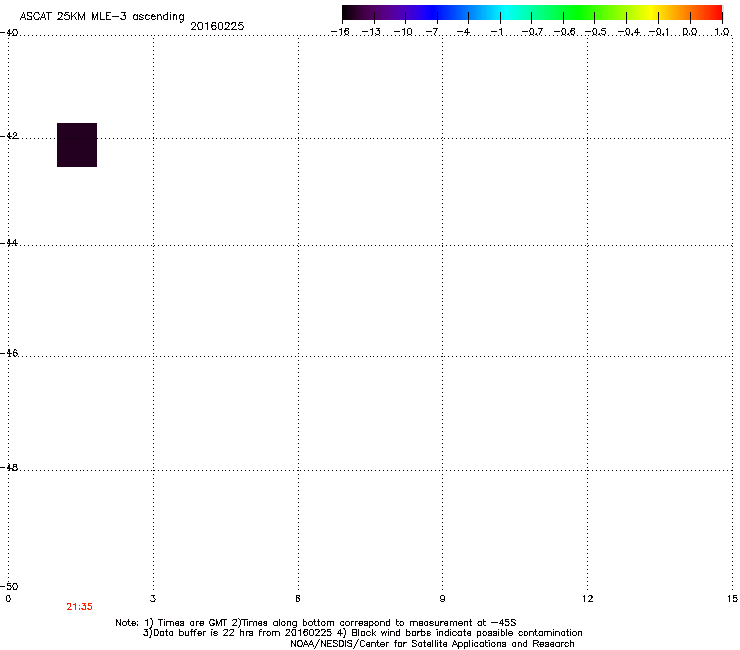
Task: Click the colorbar label -16
Action: coord(340,32)
